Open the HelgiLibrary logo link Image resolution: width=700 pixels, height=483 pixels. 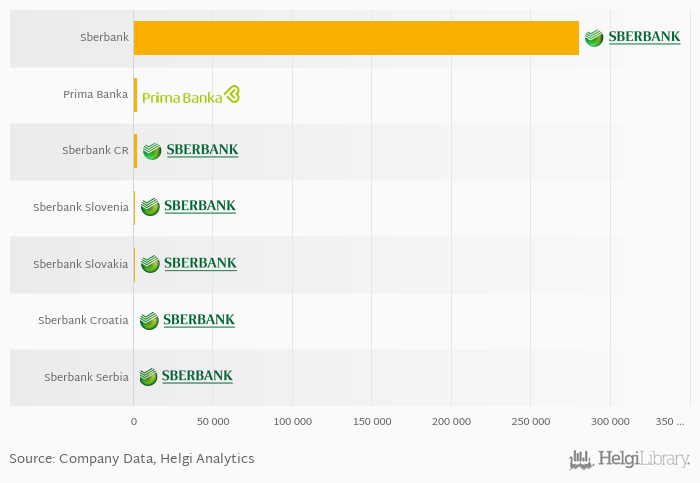[x=629, y=459]
